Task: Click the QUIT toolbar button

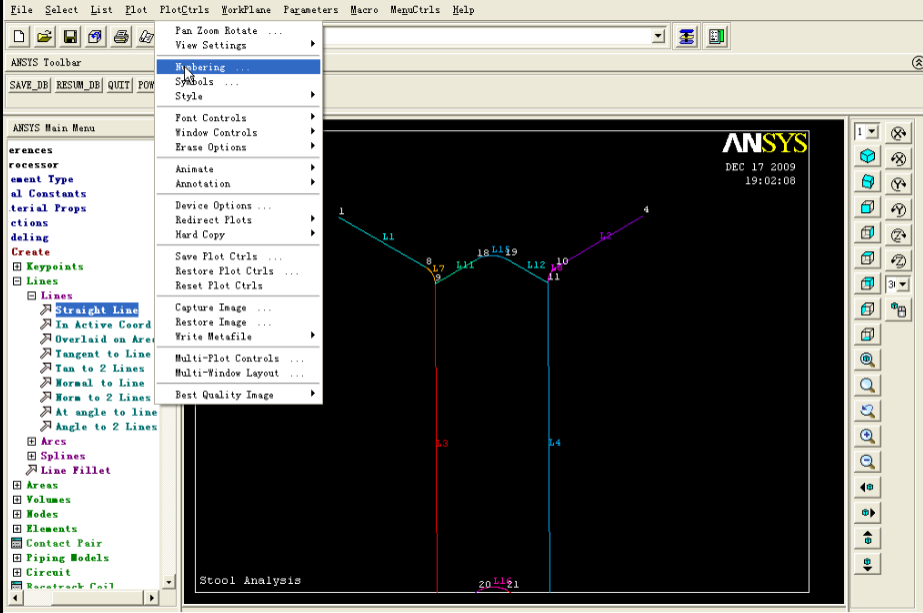Action: pos(119,85)
